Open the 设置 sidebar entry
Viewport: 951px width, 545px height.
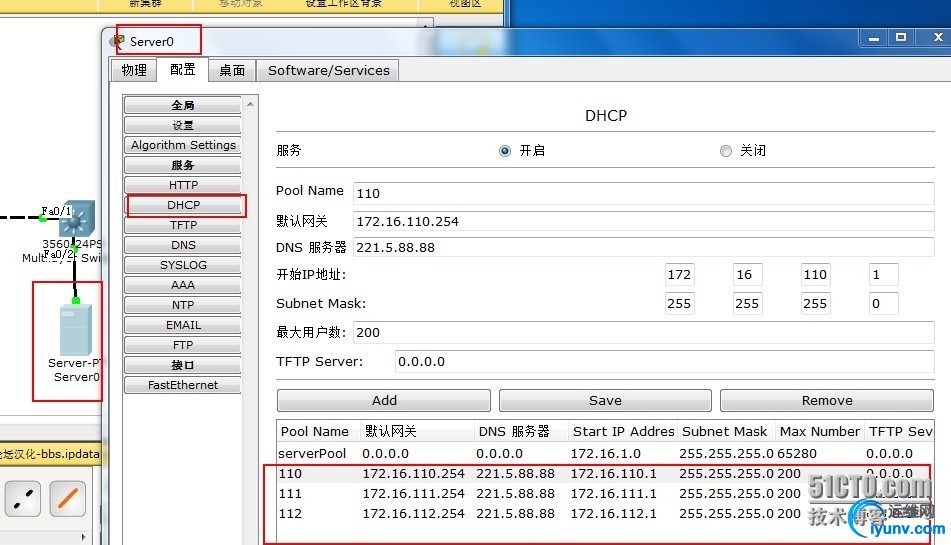(x=183, y=125)
